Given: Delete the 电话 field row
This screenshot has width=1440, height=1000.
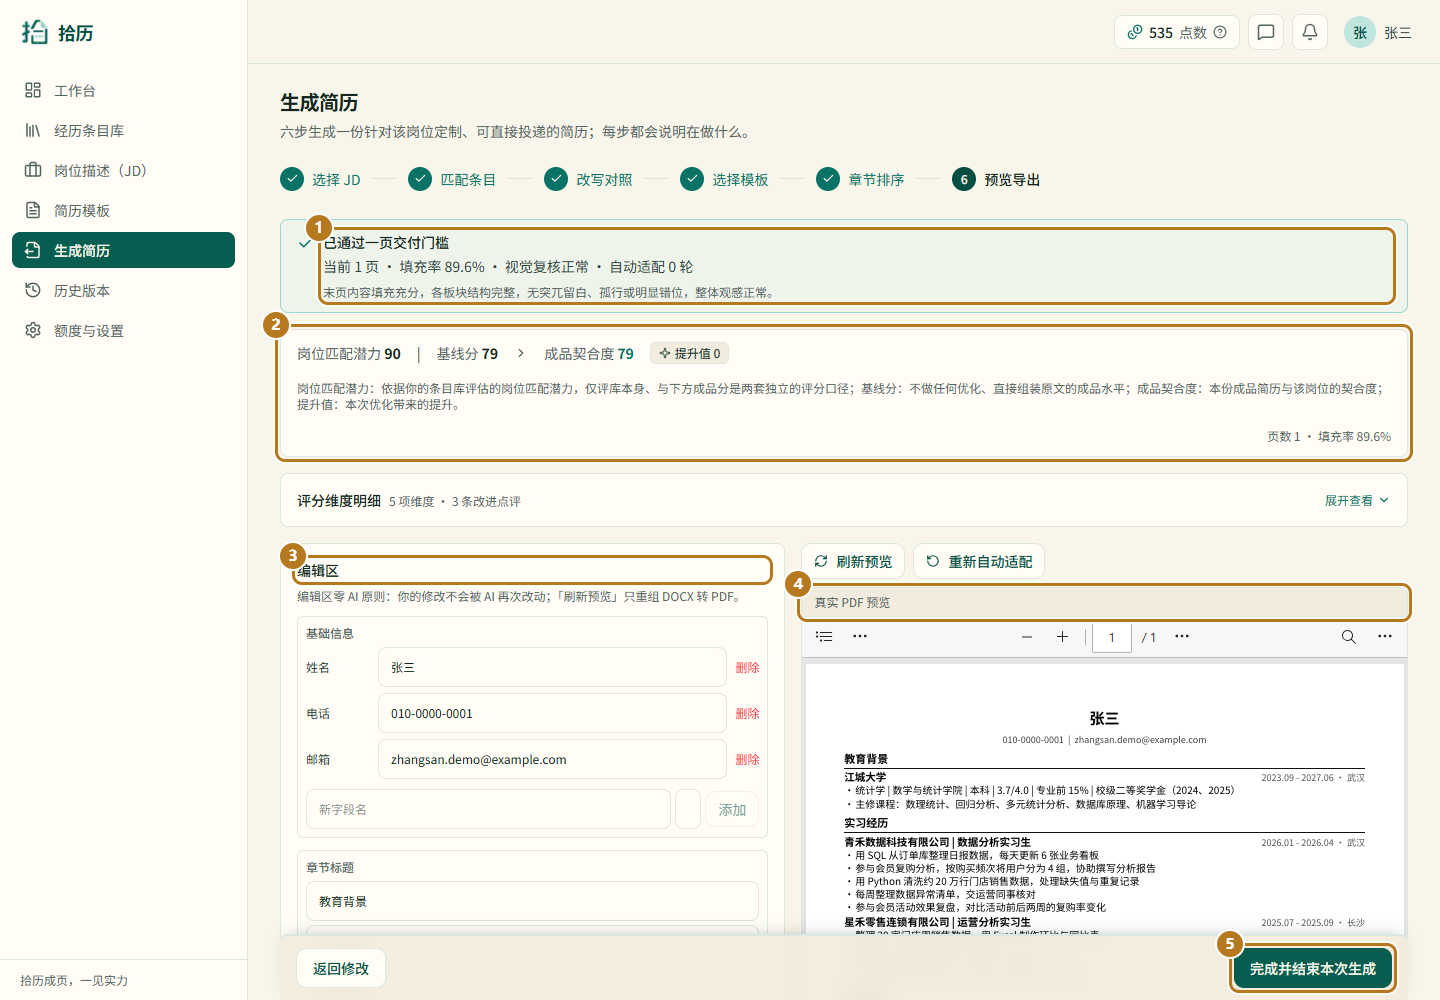Looking at the screenshot, I should pos(747,713).
